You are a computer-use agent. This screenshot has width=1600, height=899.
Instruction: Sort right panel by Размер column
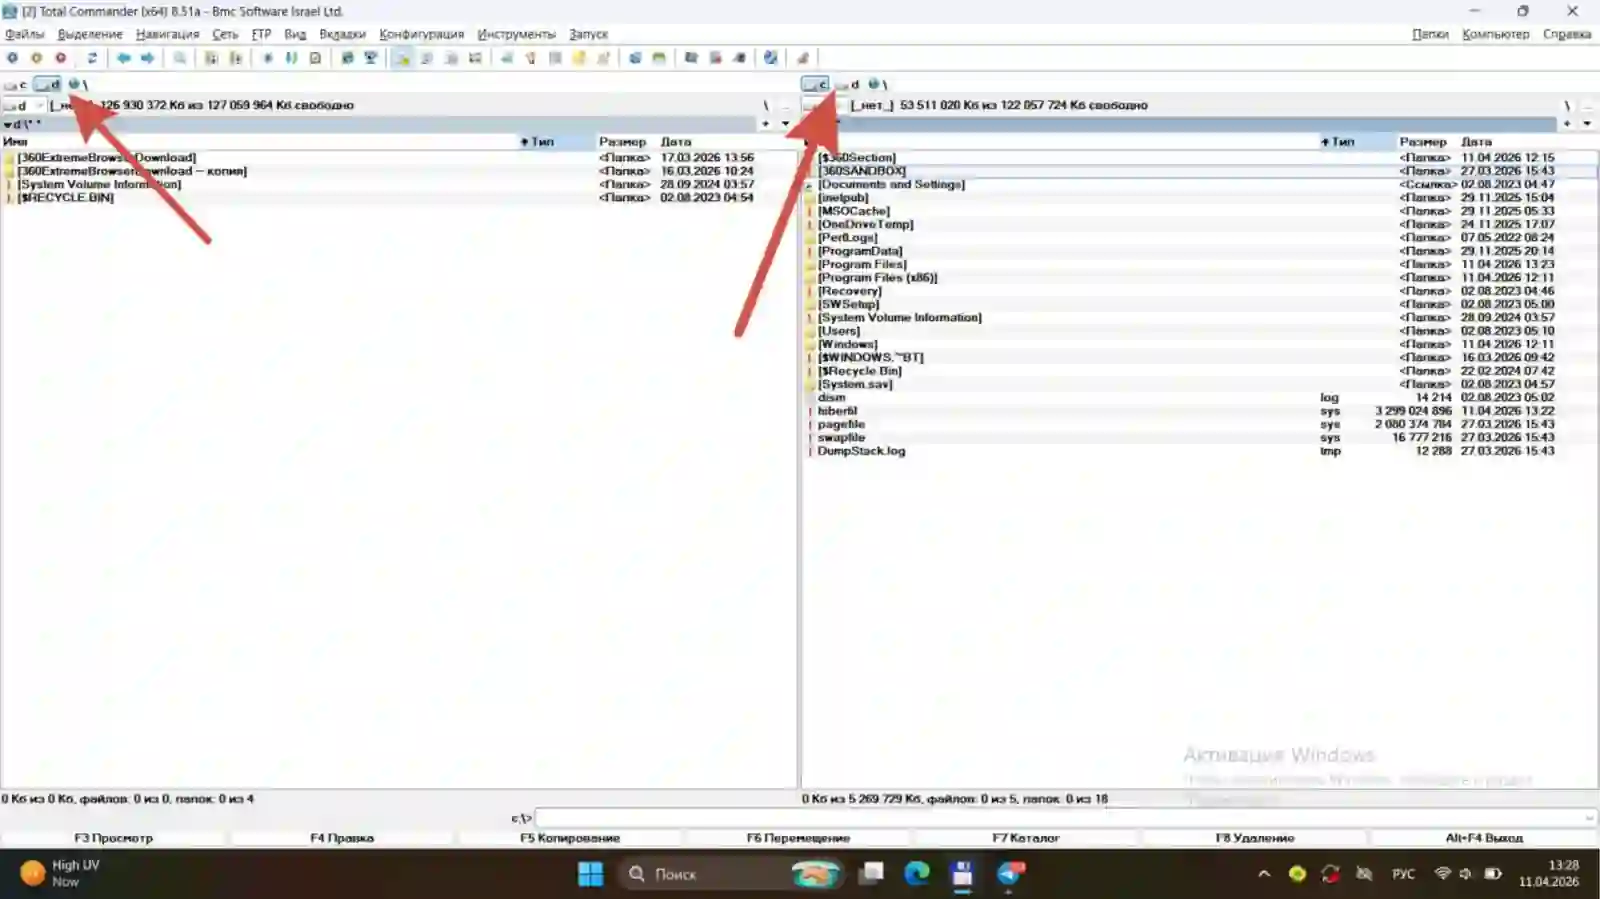click(1423, 142)
